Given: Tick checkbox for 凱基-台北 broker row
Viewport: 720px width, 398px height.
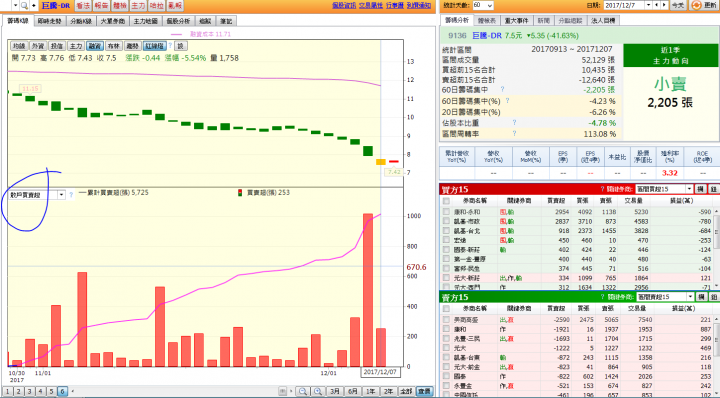Looking at the screenshot, I should tap(446, 231).
